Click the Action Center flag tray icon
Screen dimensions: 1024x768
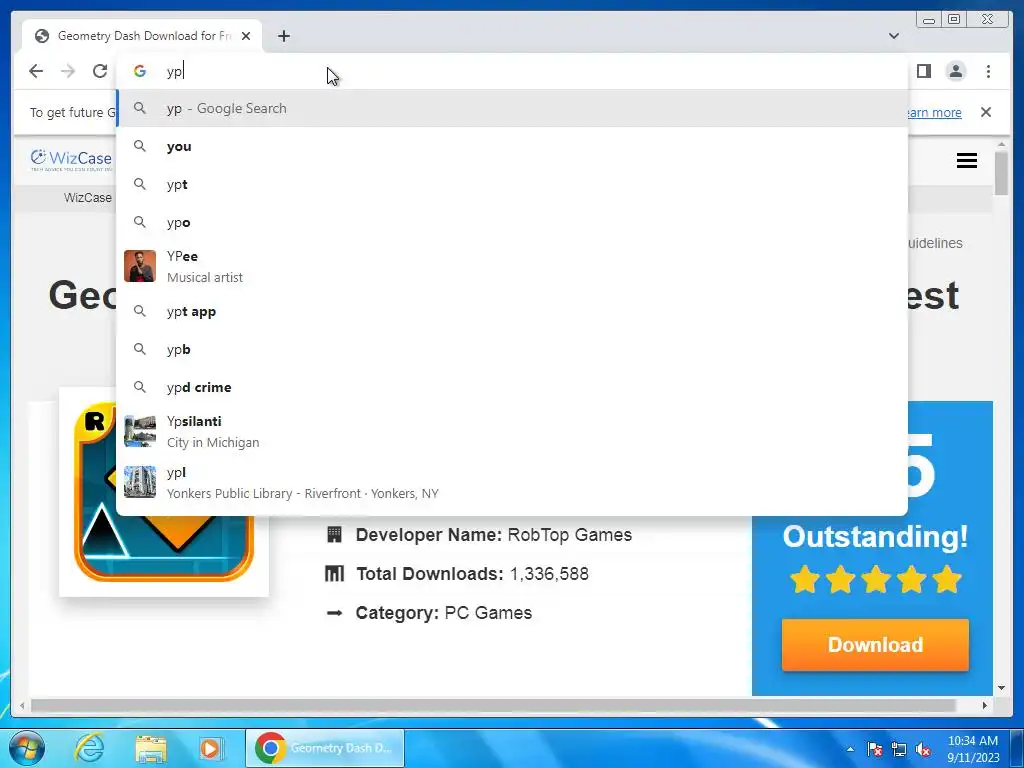click(875, 749)
